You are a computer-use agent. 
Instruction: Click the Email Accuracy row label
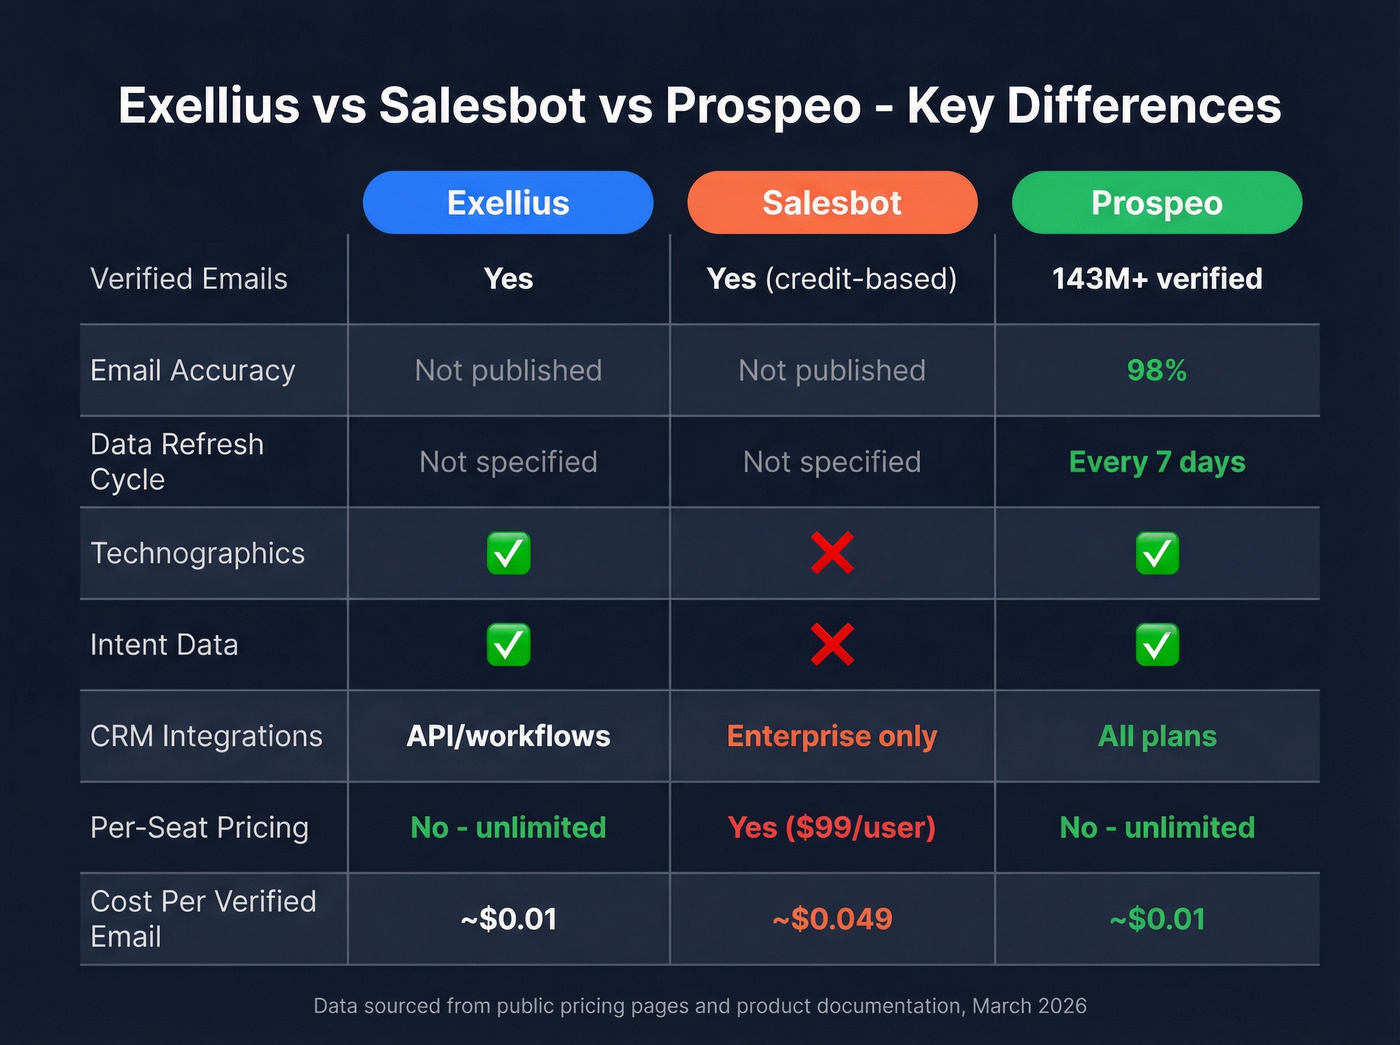pos(193,371)
